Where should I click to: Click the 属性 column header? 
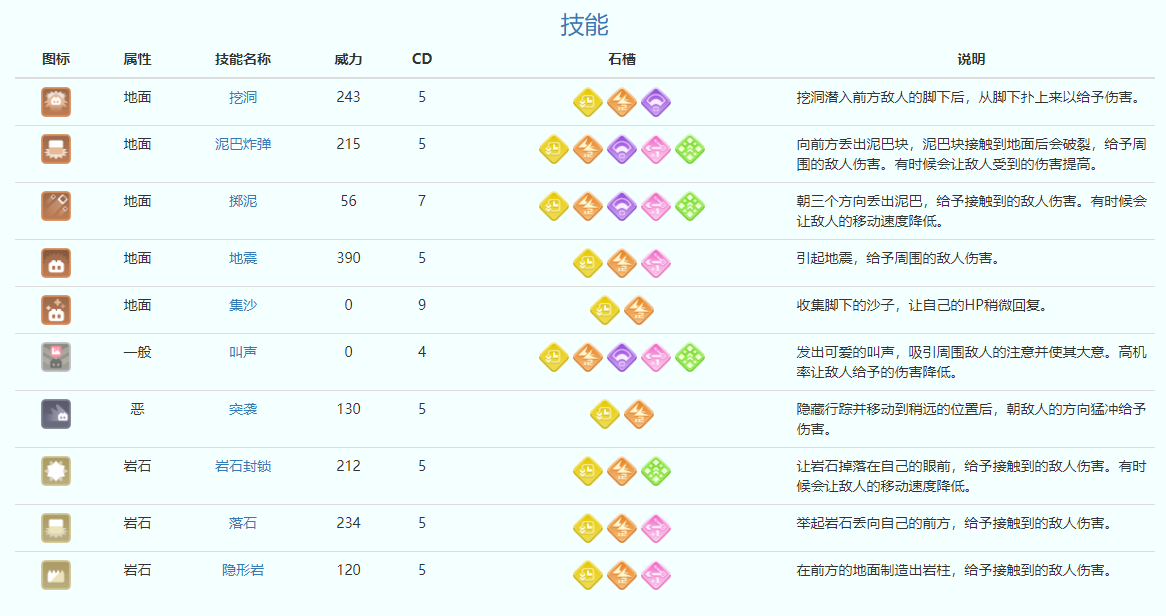pyautogui.click(x=138, y=60)
